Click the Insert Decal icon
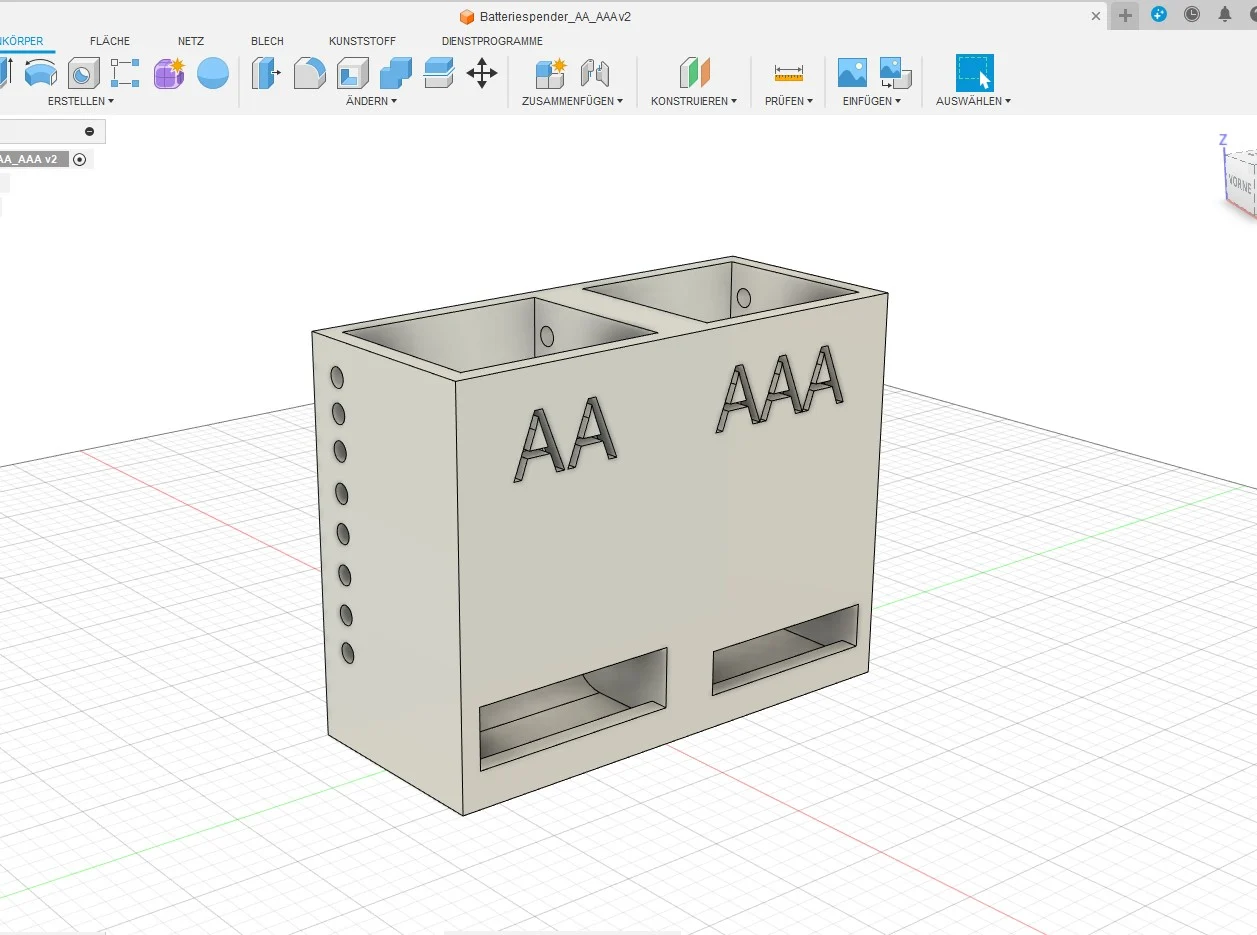Viewport: 1257px width, 935px height. [895, 73]
